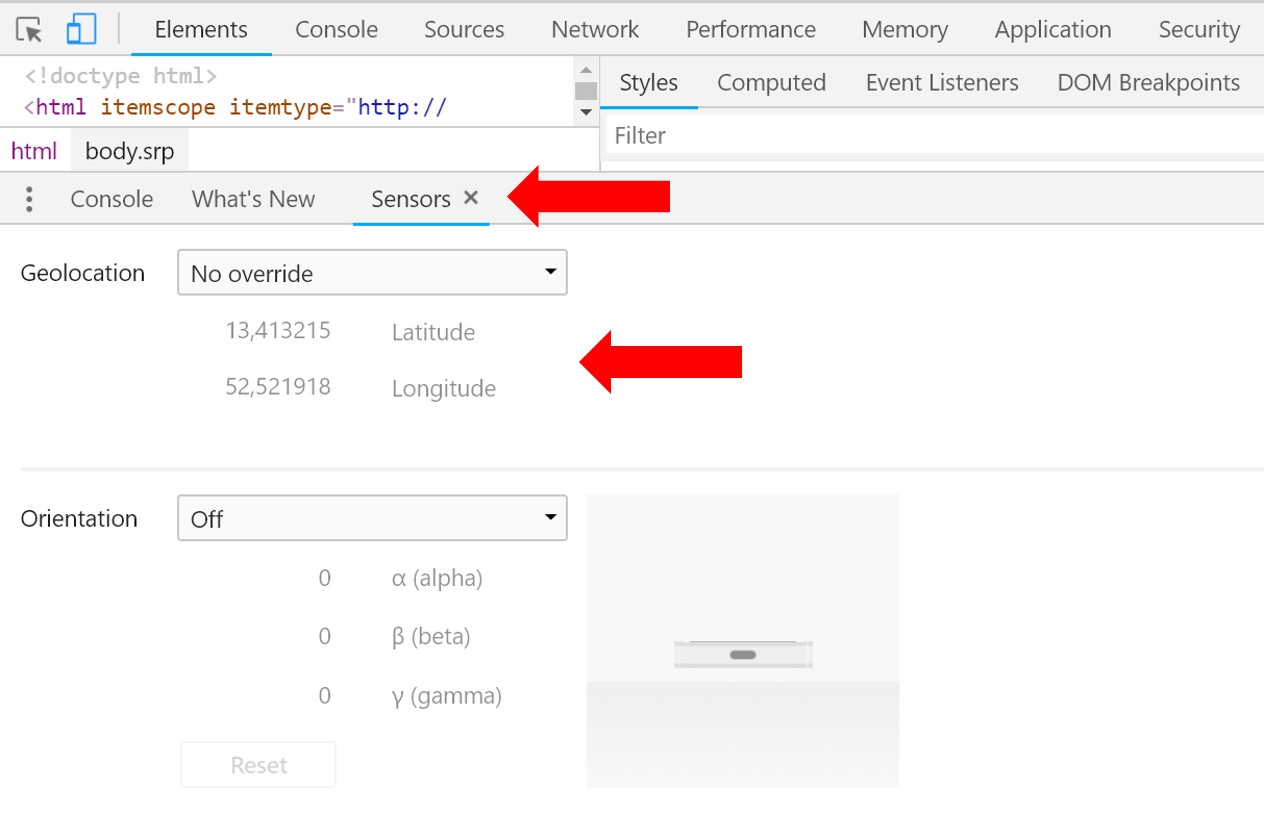
Task: Close the Sensors drawer tab
Action: (471, 198)
